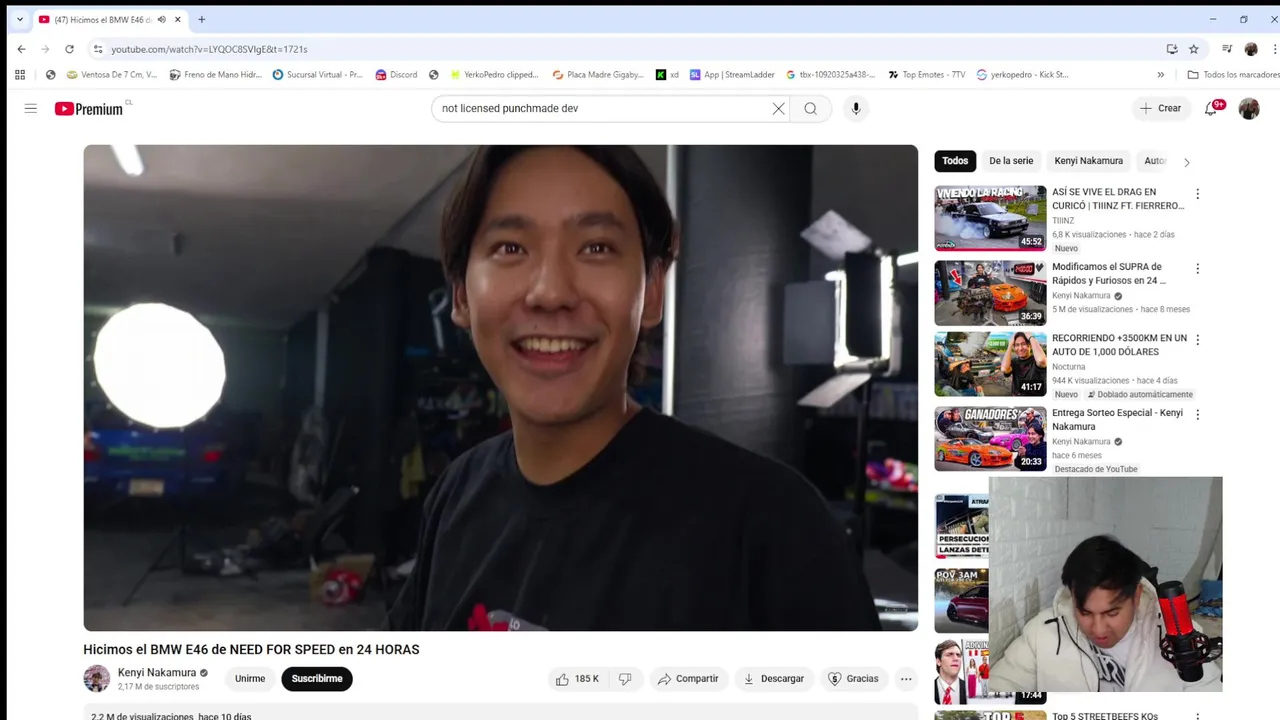Open Todos los marcadores folder
The width and height of the screenshot is (1280, 720).
pyautogui.click(x=1233, y=74)
